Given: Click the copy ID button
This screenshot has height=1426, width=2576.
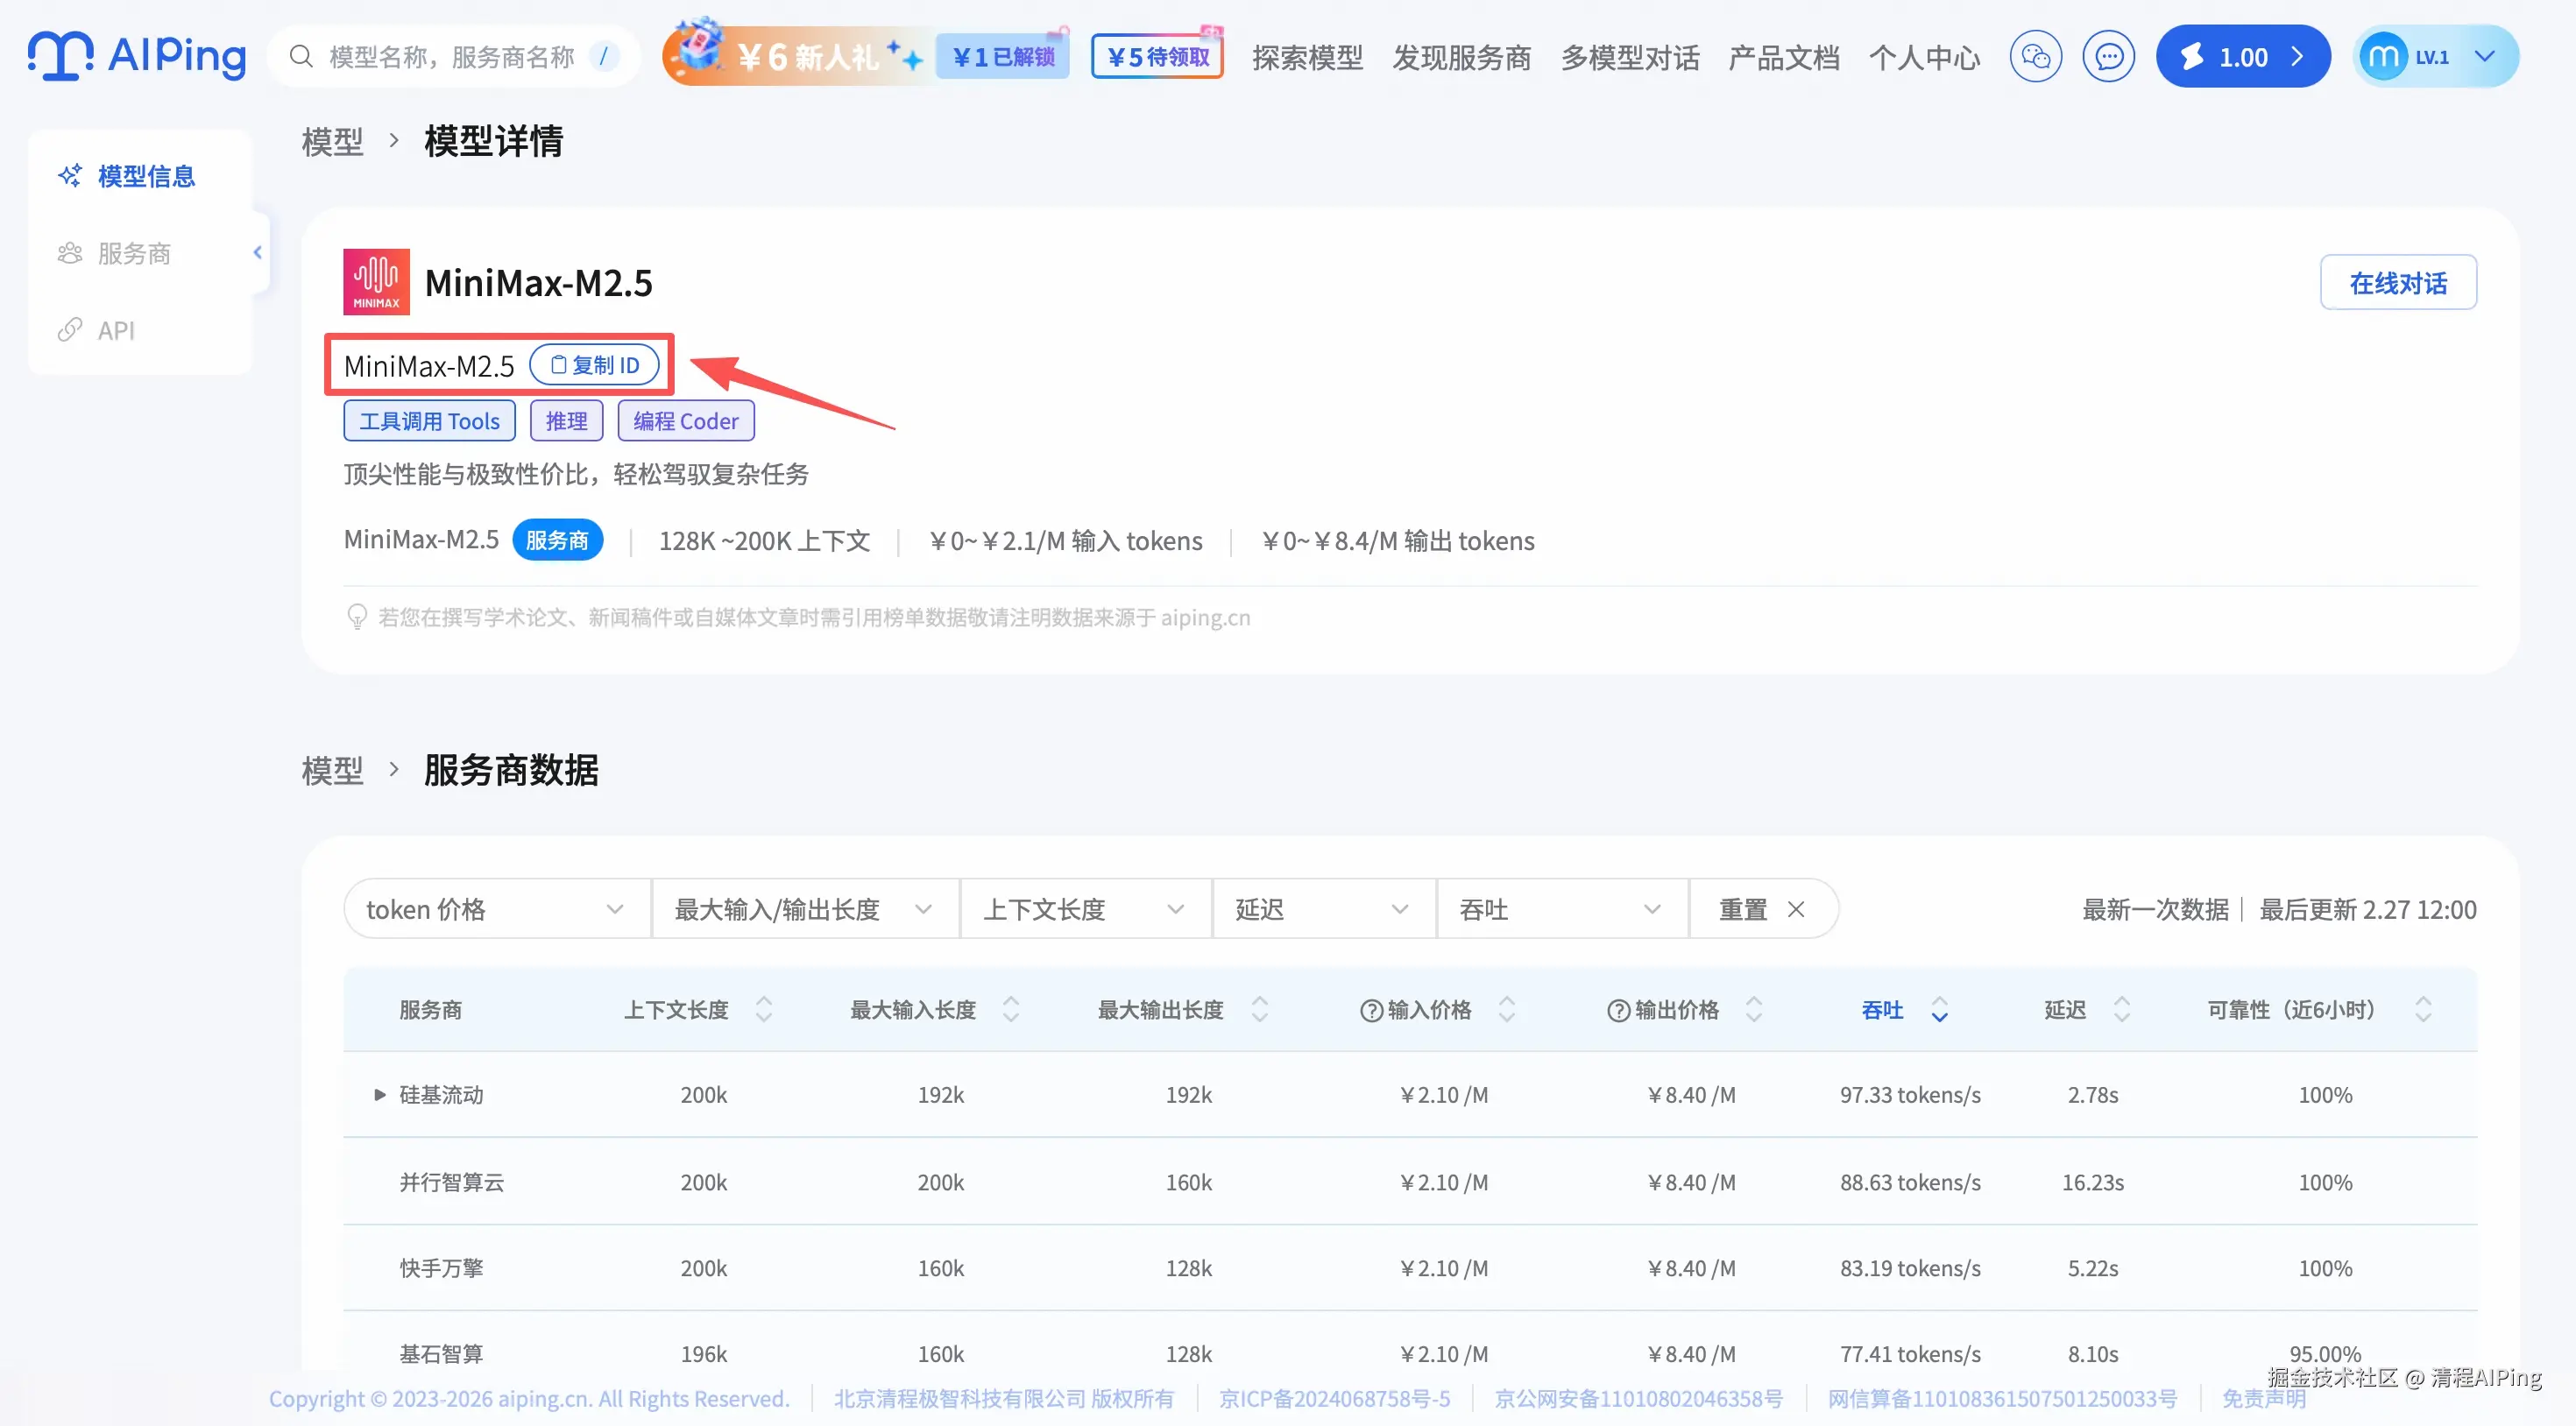Looking at the screenshot, I should tap(595, 365).
